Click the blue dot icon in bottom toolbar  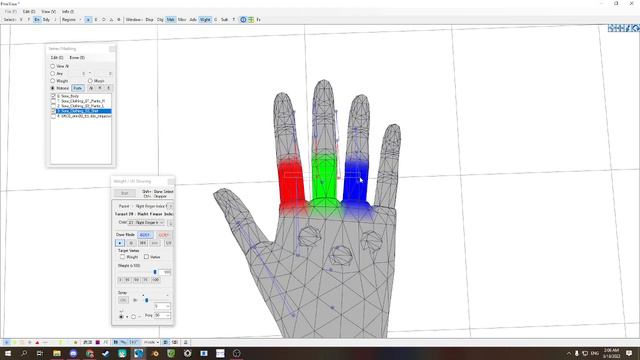(7, 342)
